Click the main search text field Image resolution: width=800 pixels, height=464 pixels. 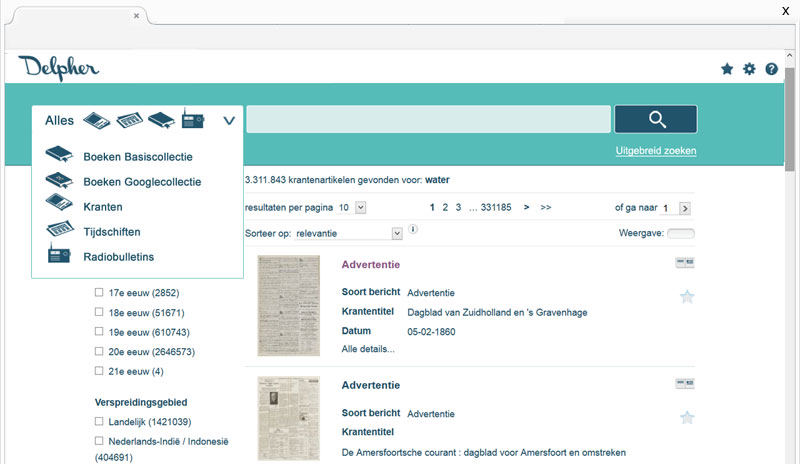[429, 119]
